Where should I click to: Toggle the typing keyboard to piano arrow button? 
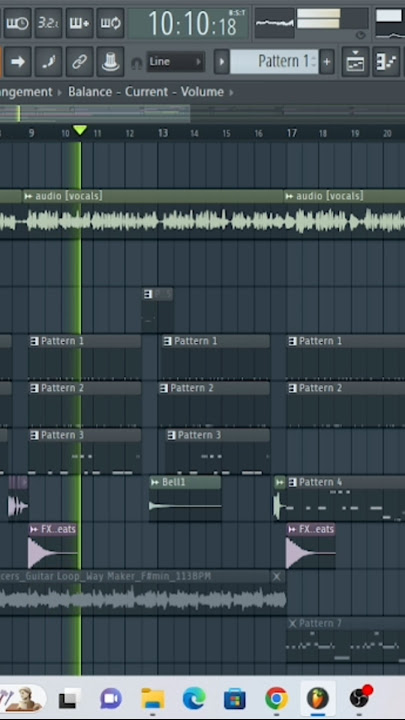coord(17,62)
